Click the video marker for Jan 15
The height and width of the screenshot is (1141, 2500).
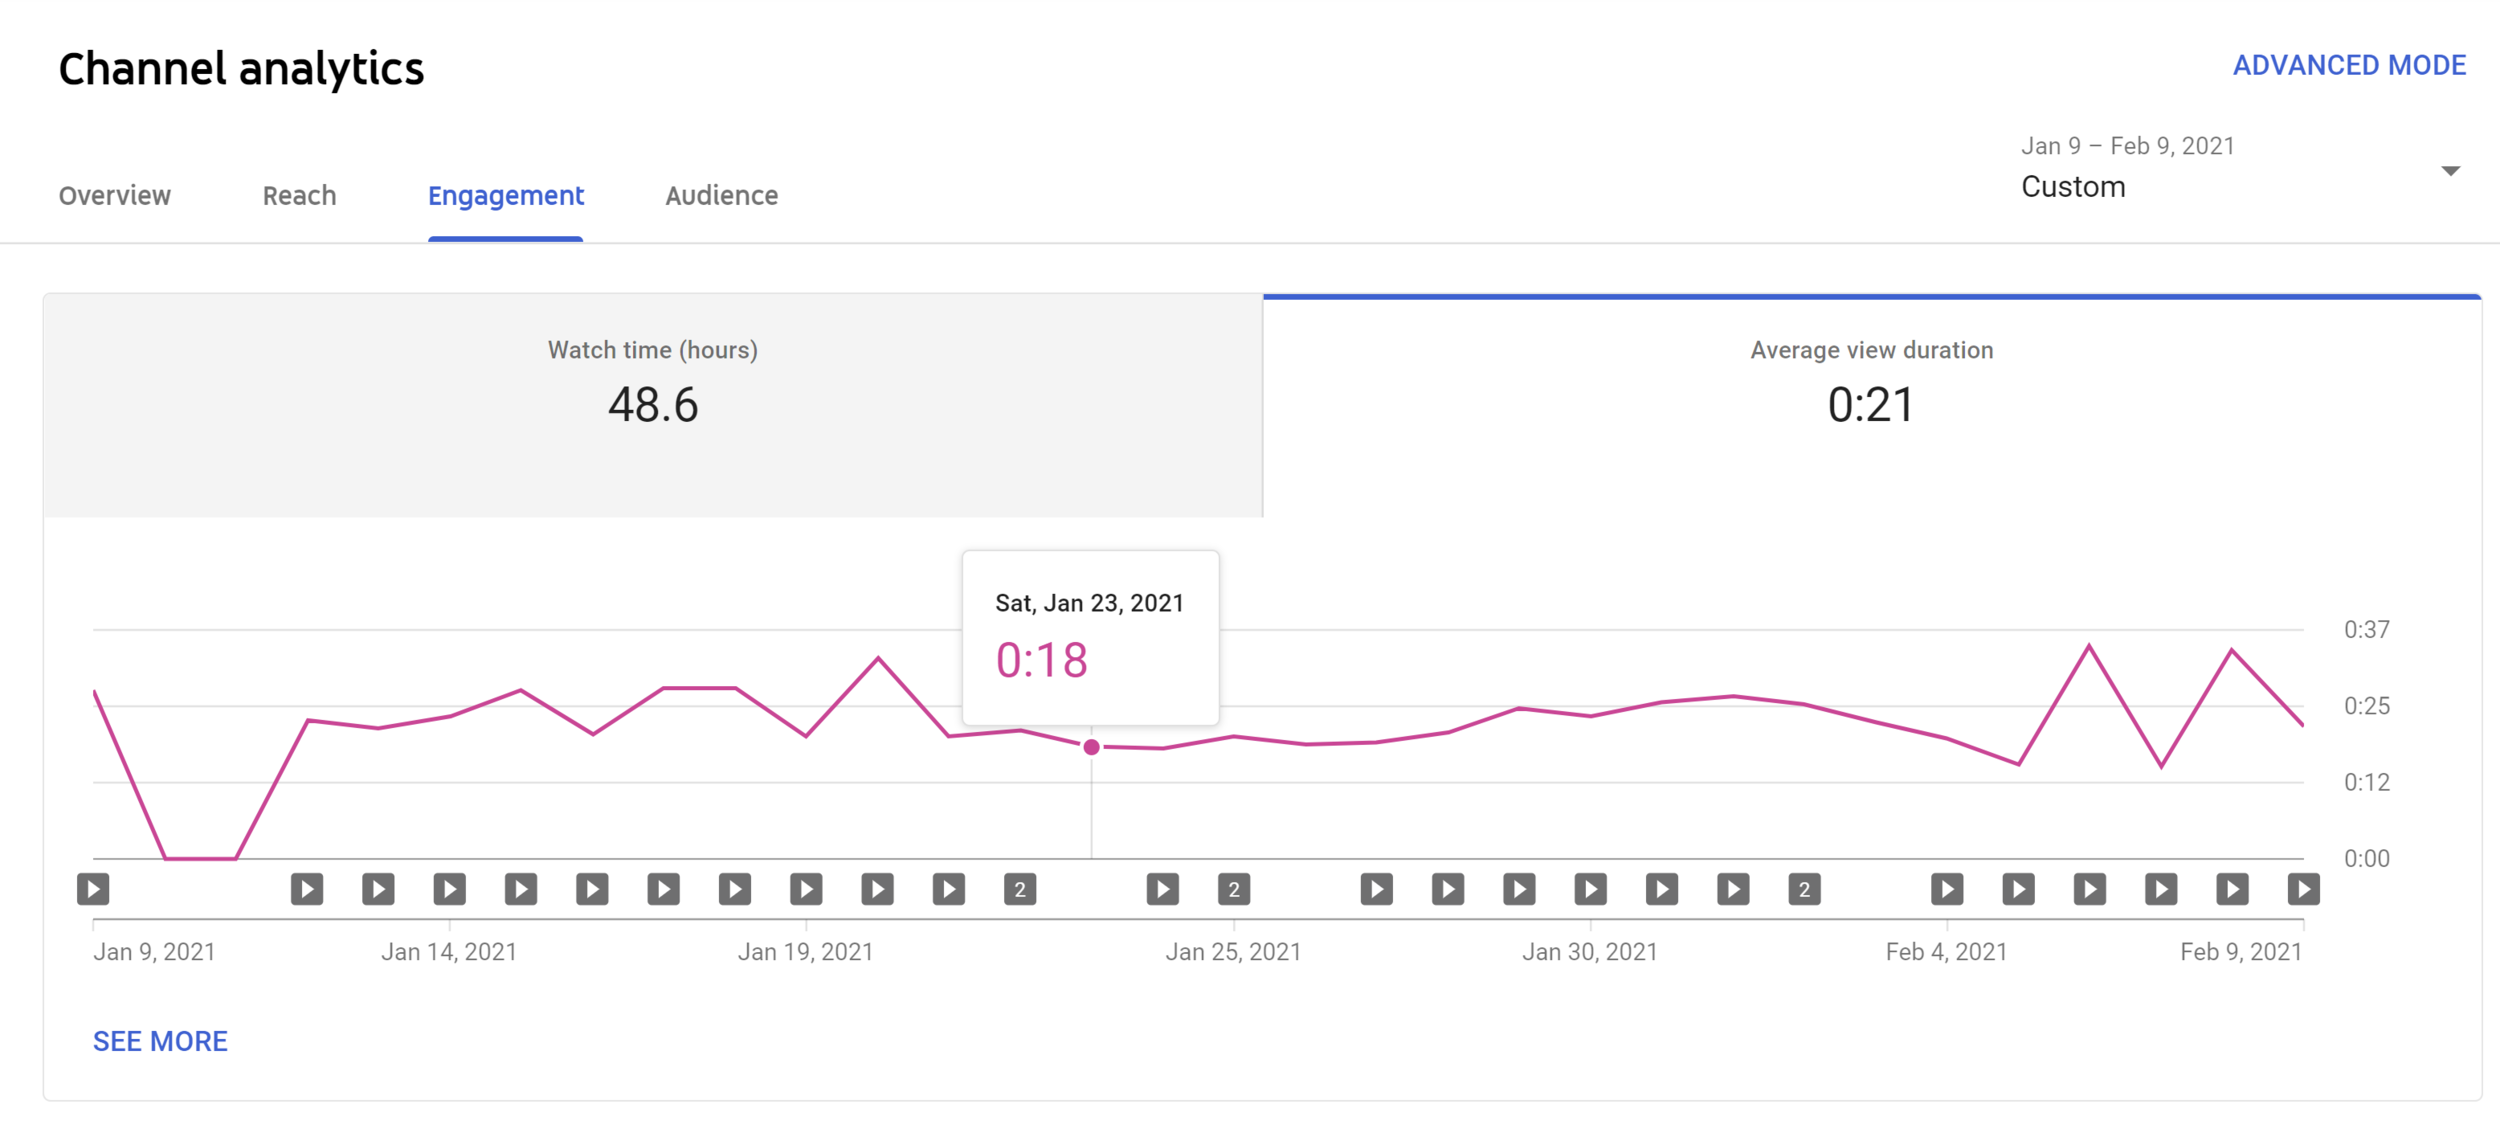(x=521, y=889)
